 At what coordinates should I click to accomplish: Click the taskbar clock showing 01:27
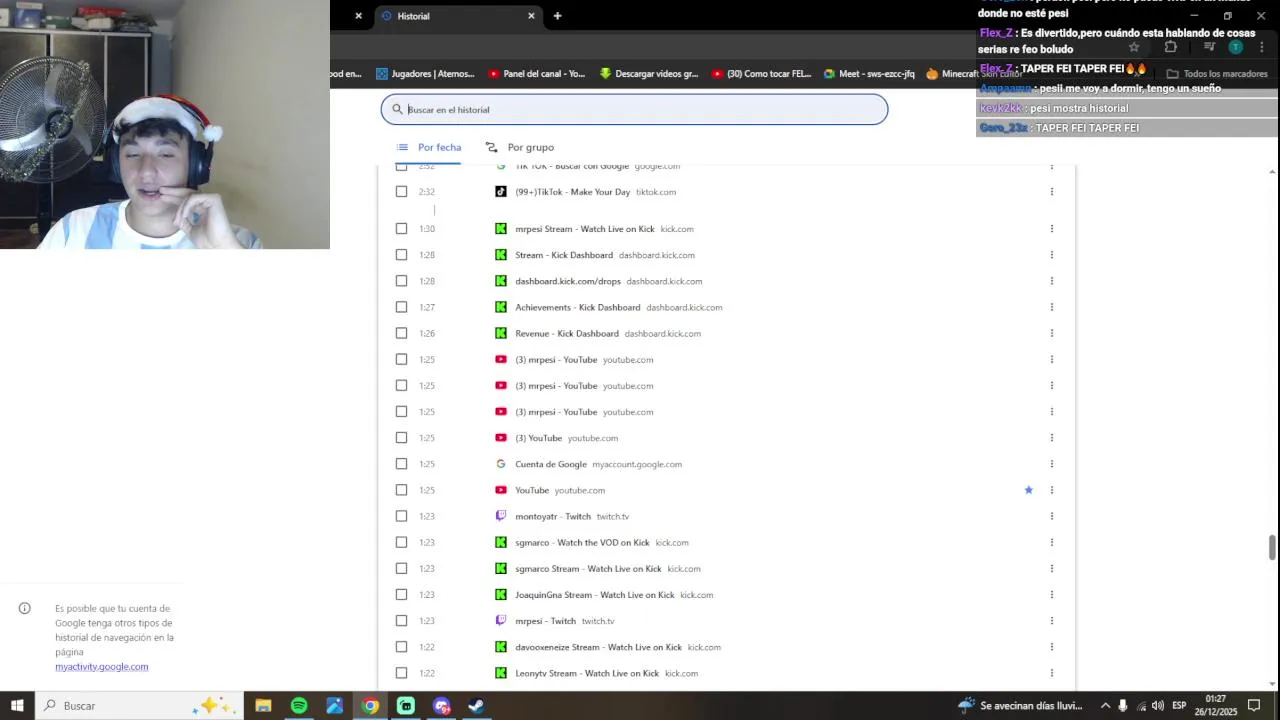[x=1216, y=706]
